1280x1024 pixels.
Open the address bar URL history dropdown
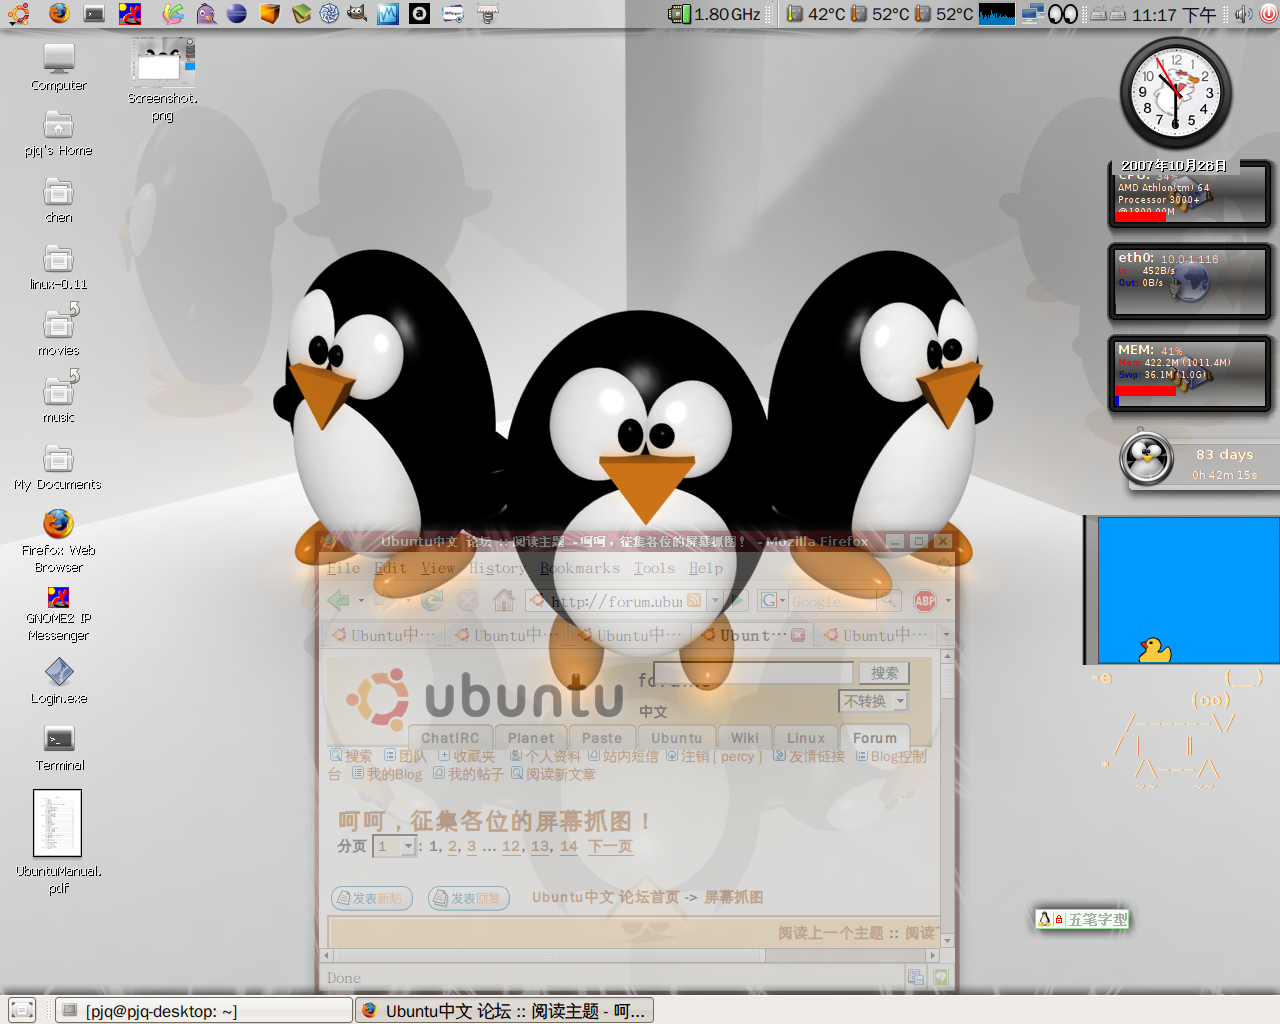715,601
